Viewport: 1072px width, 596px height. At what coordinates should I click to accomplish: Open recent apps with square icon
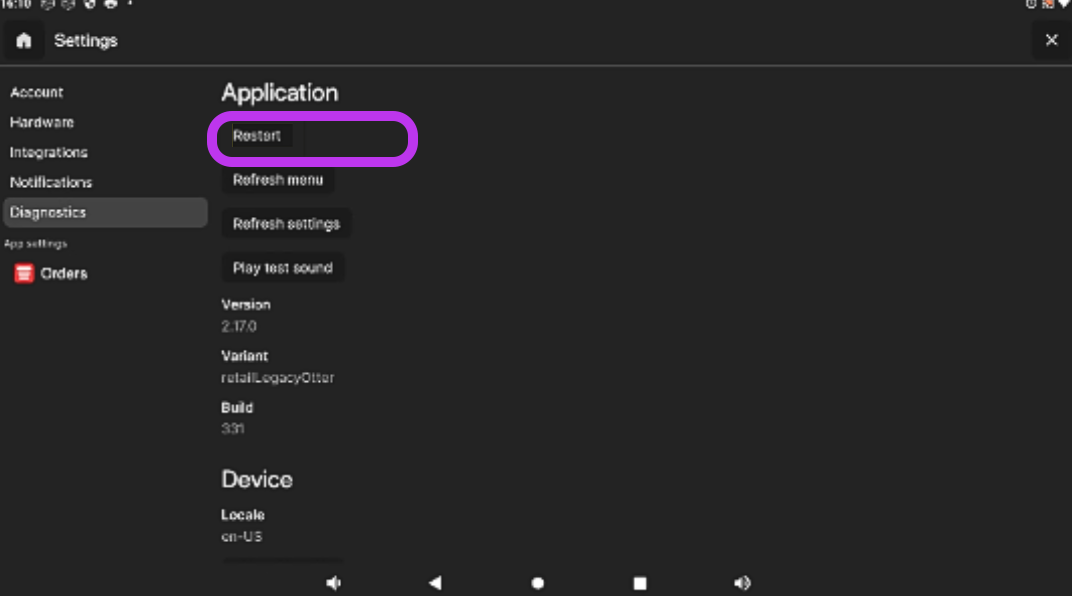(640, 583)
